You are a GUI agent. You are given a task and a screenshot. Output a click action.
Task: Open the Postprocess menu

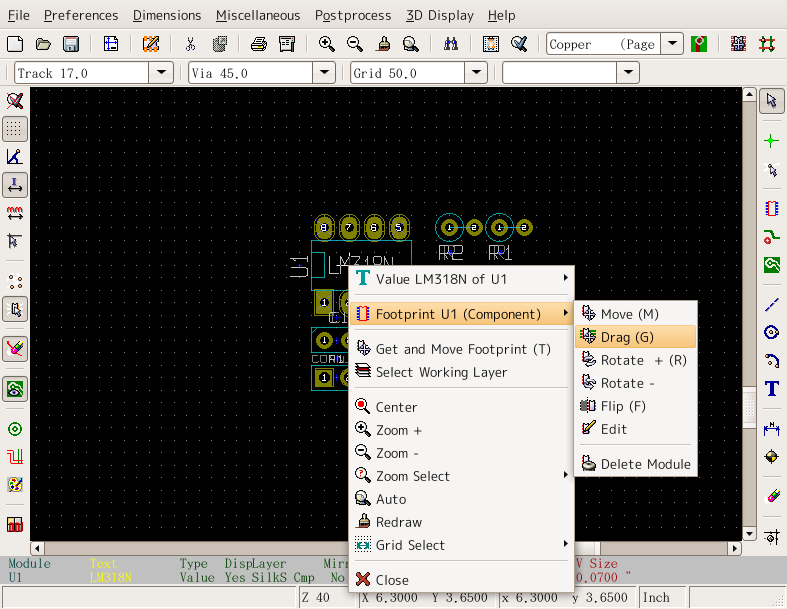pos(354,15)
